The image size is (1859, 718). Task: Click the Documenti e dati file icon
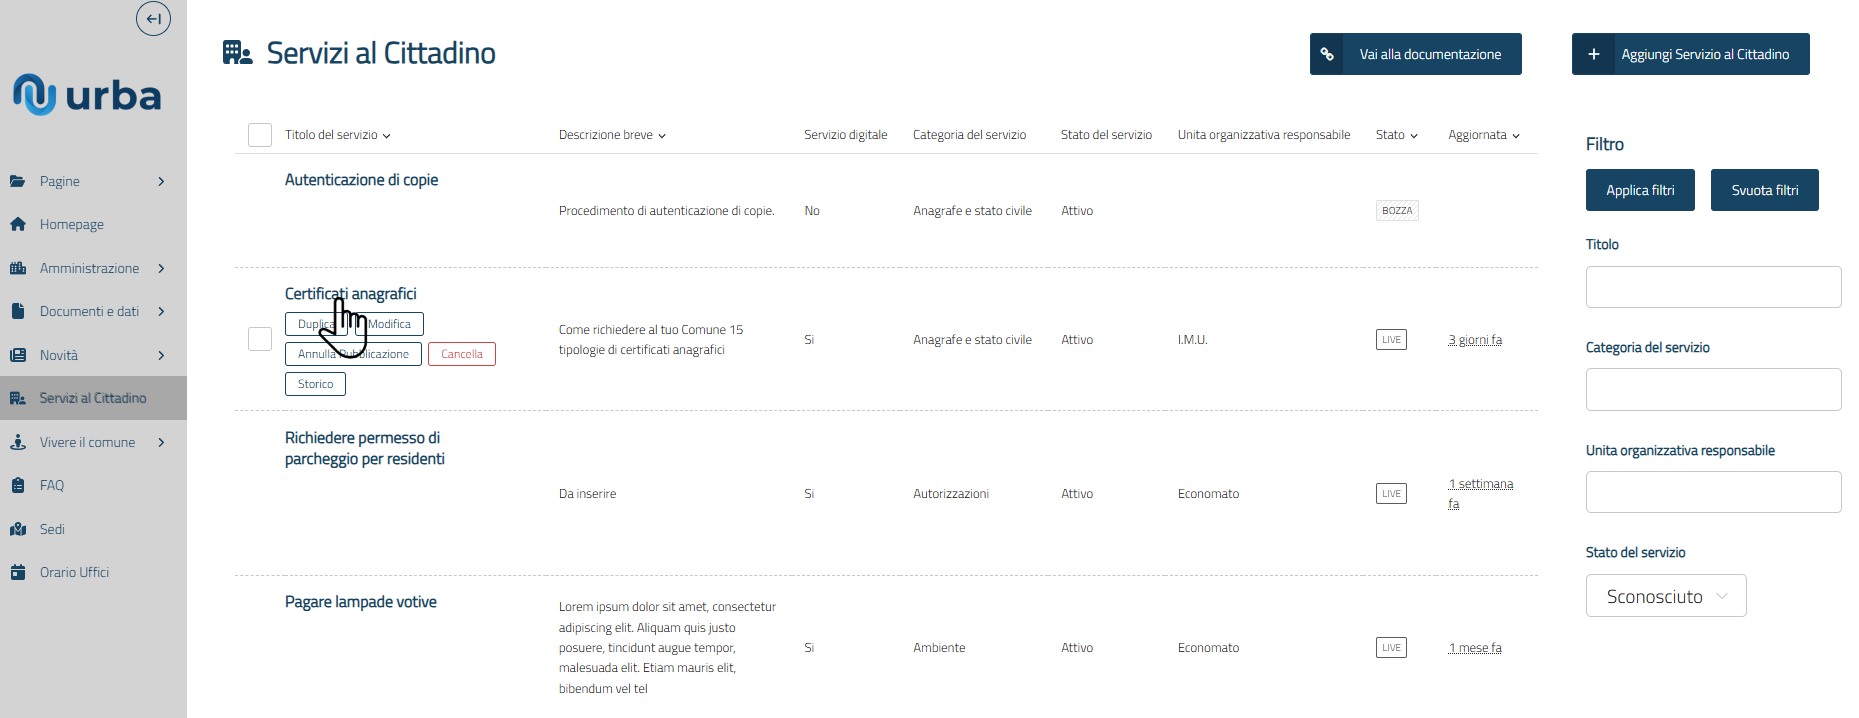(x=18, y=312)
